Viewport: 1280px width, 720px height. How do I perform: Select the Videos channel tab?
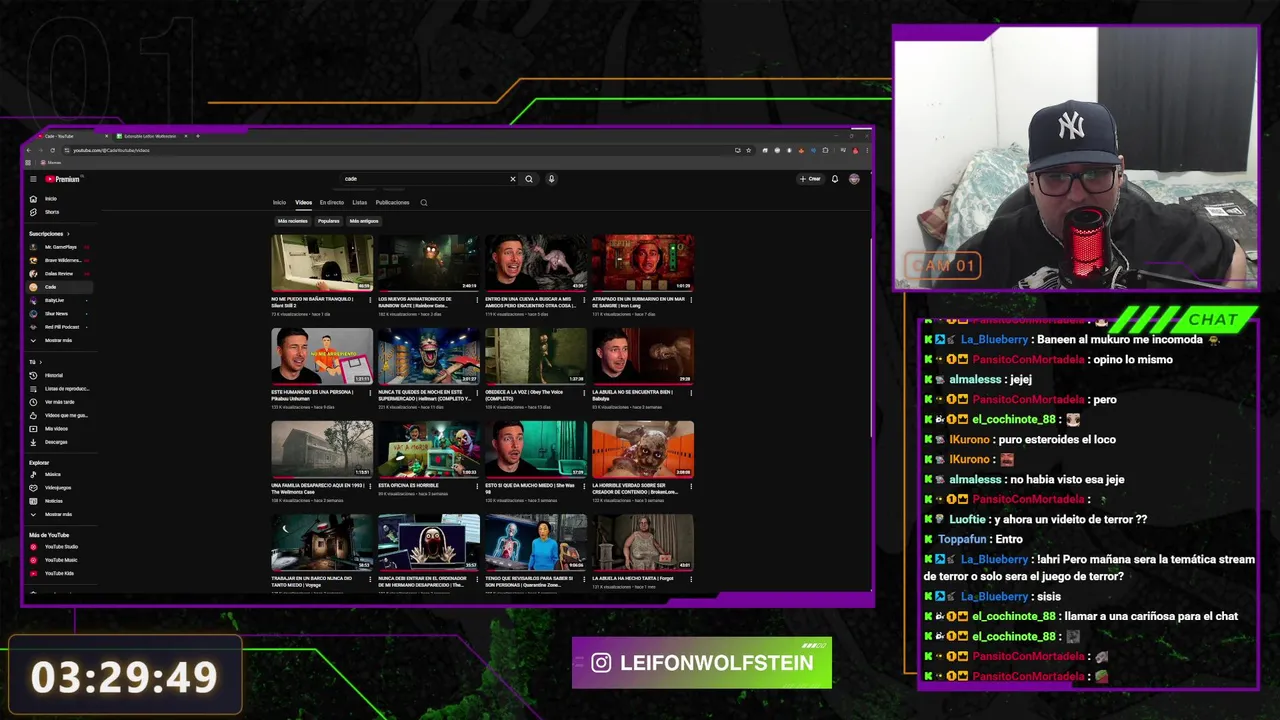click(303, 202)
